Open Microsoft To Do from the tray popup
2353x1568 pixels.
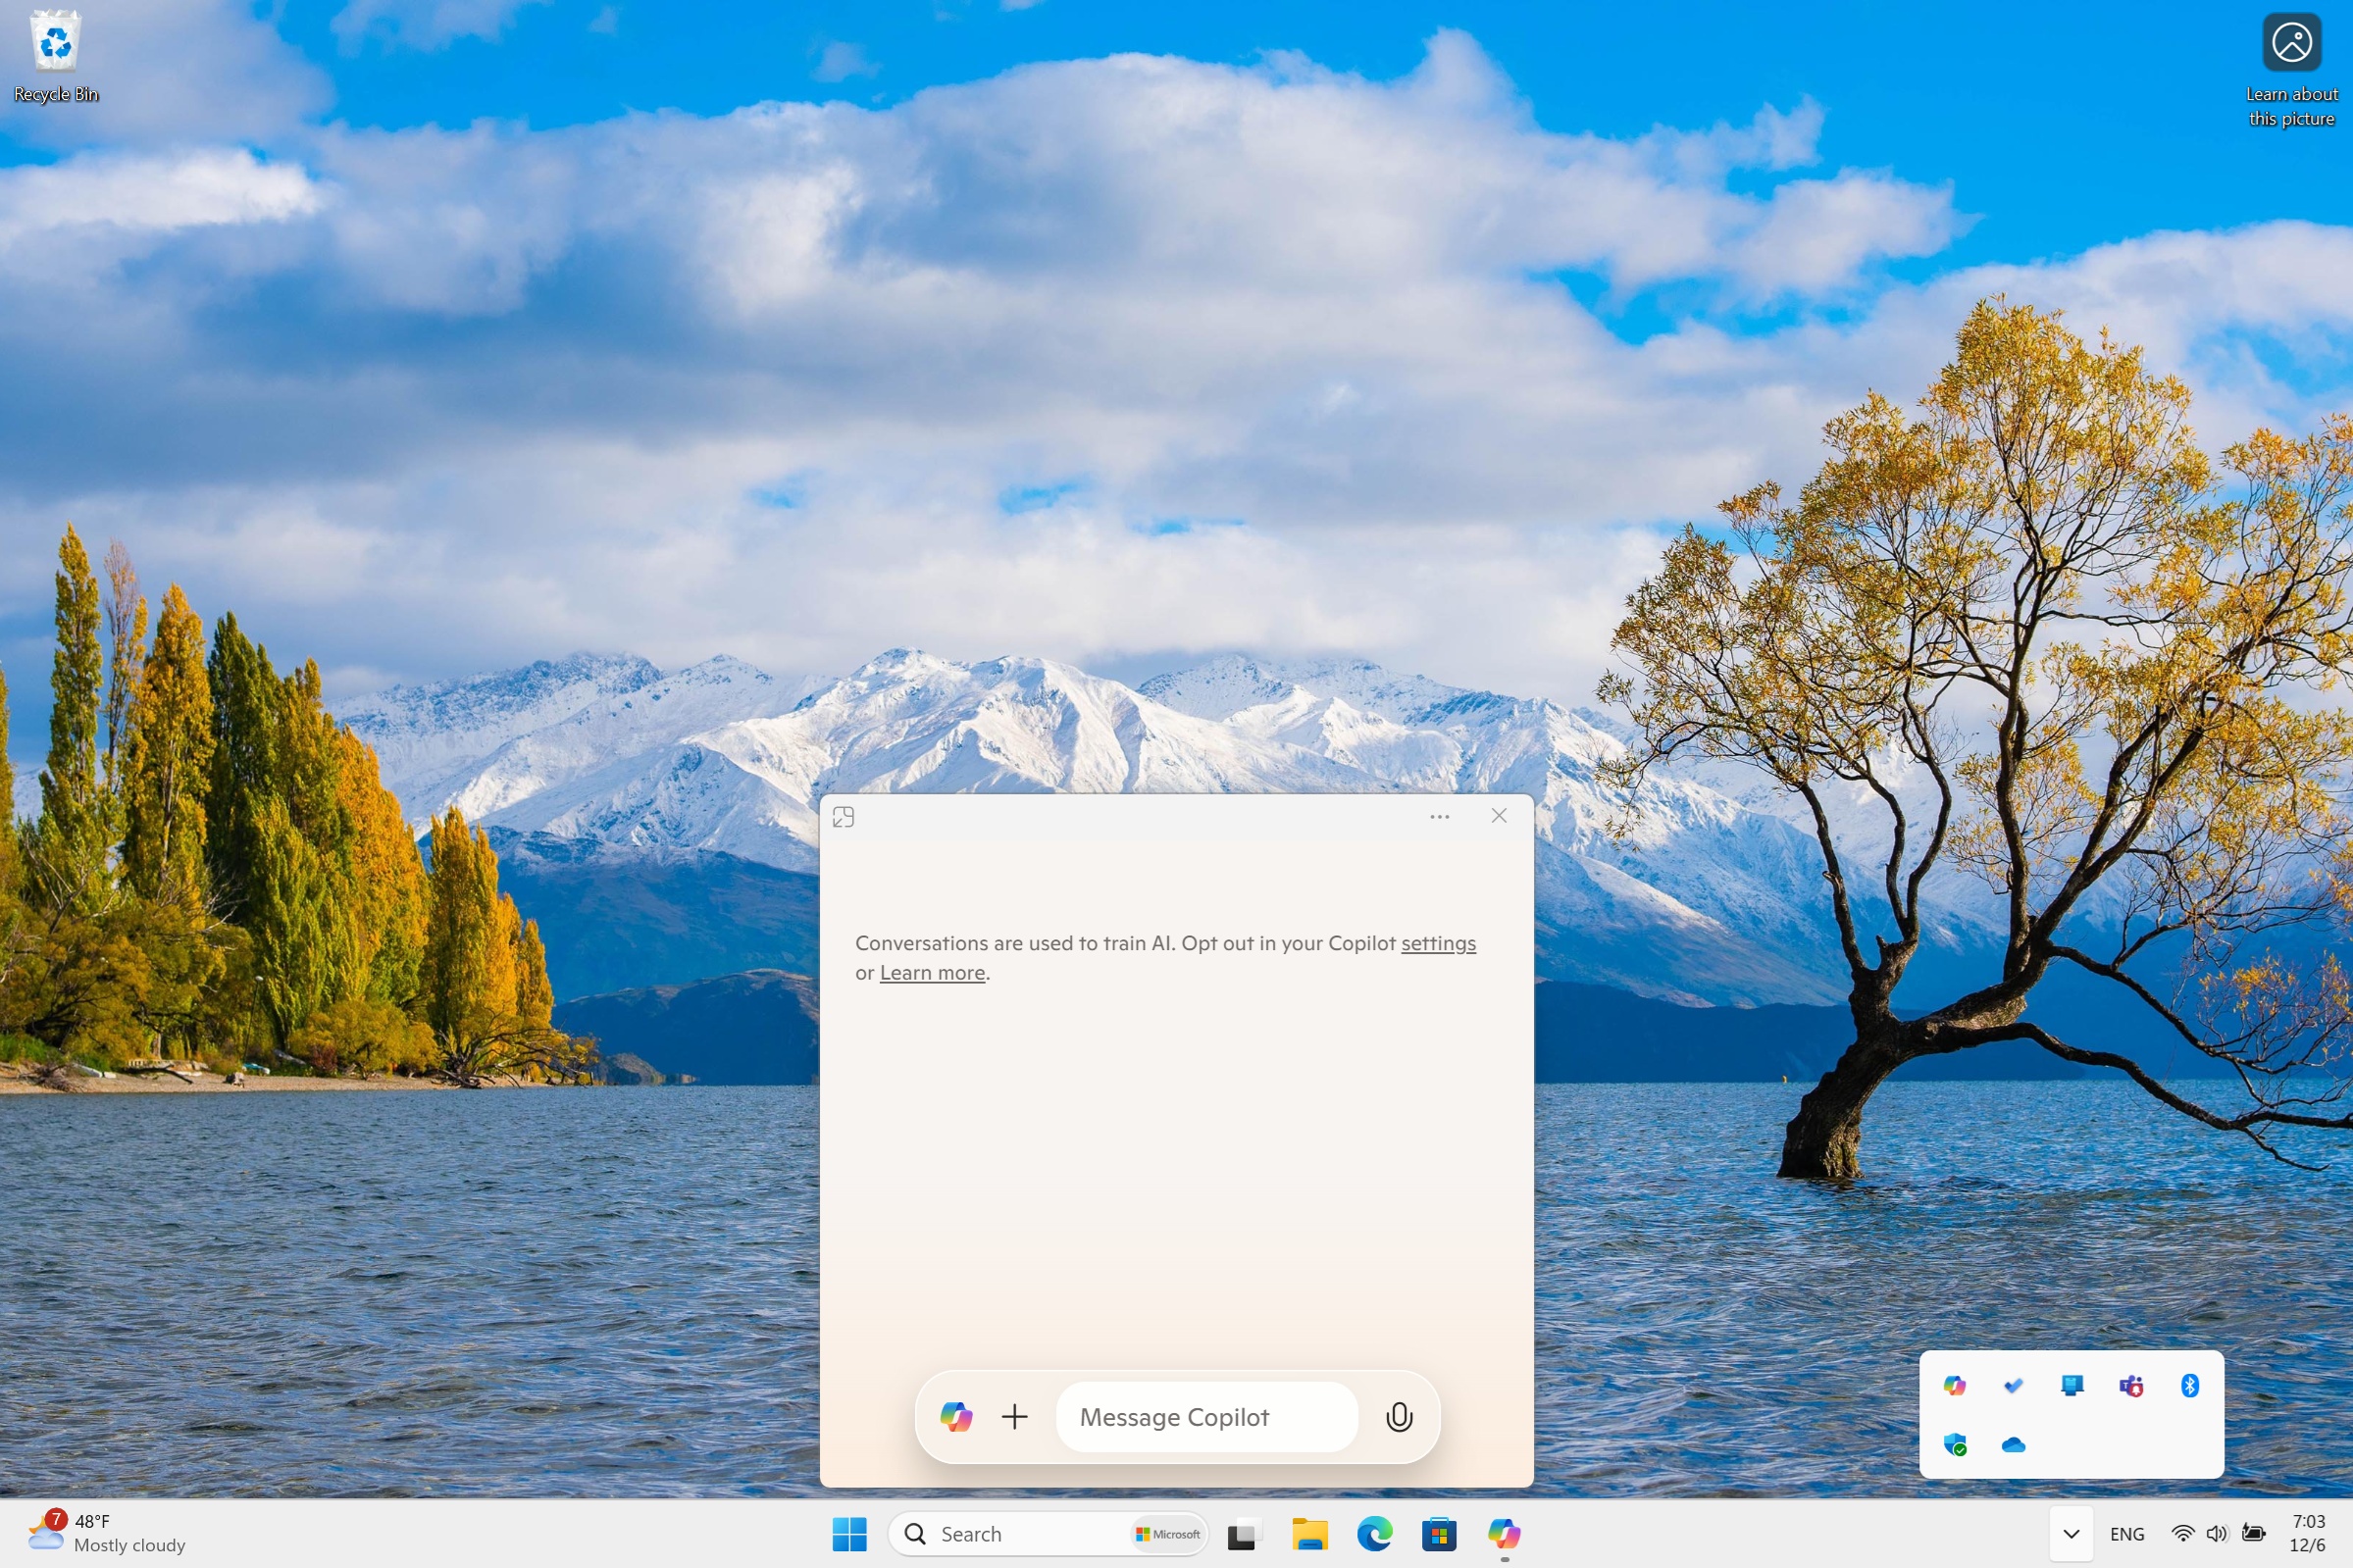point(2013,1385)
